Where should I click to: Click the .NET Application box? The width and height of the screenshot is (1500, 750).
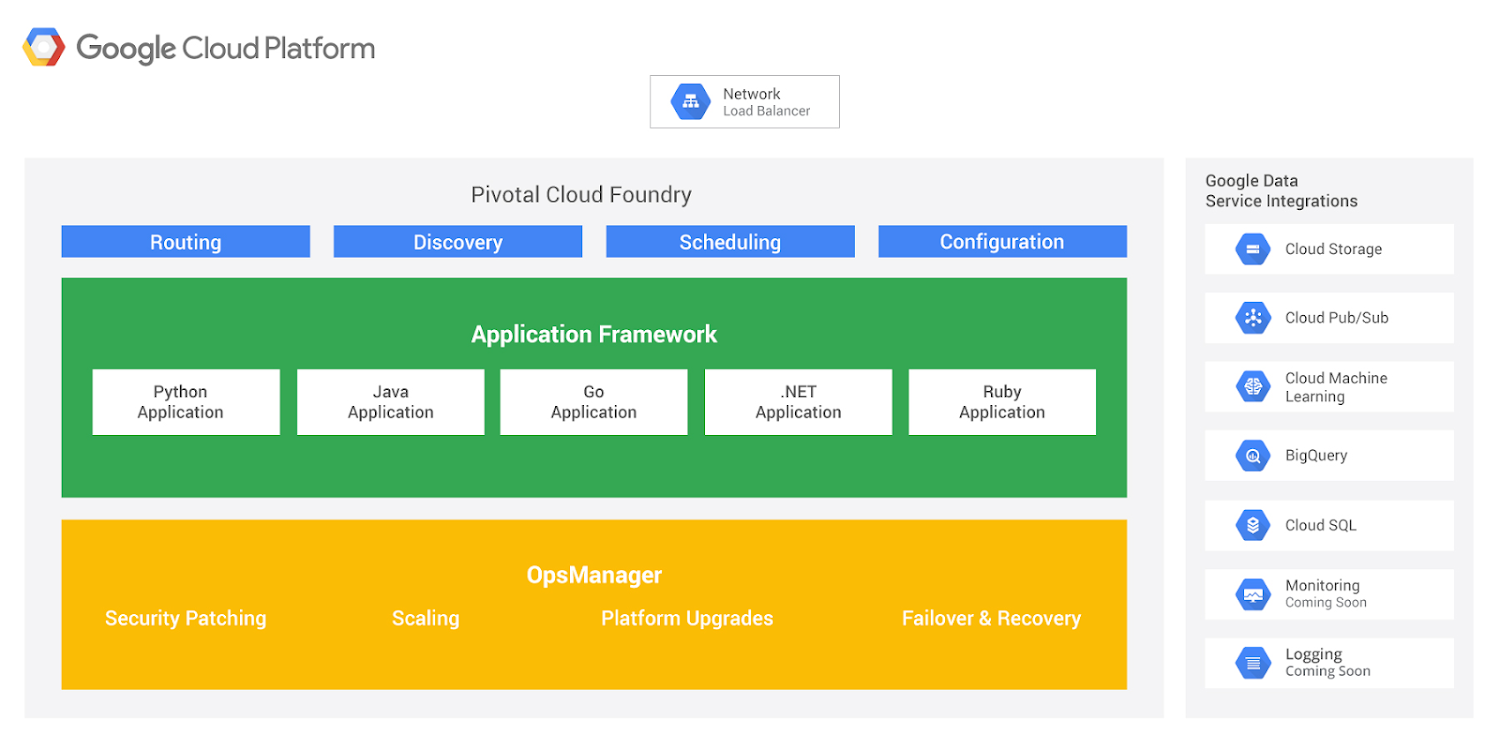[798, 402]
